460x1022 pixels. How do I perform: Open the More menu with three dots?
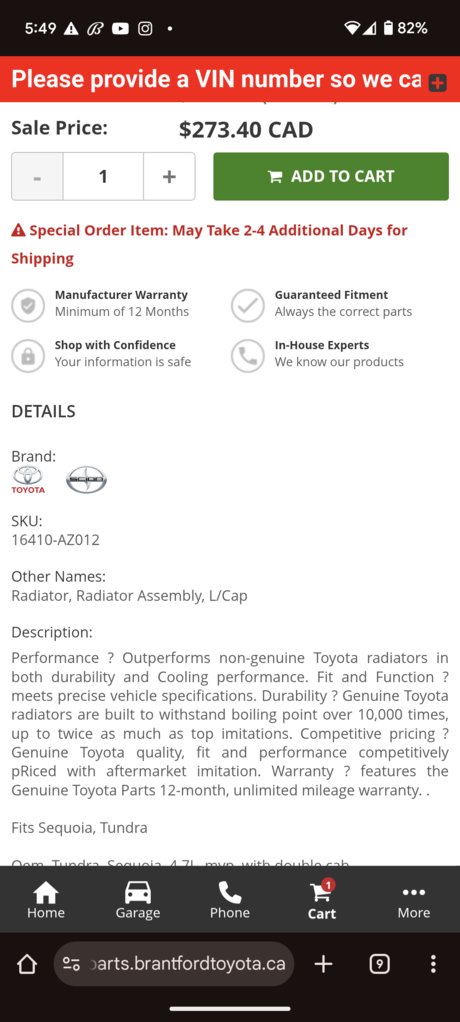point(414,899)
